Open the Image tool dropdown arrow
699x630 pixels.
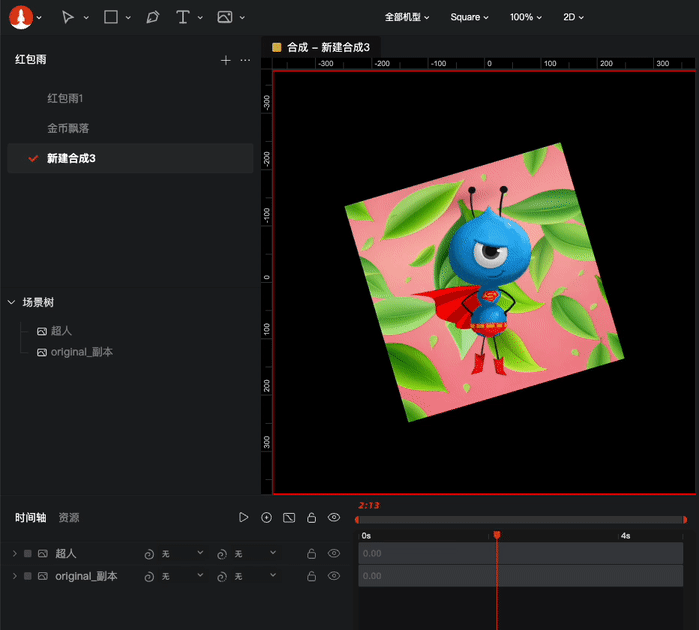coord(242,17)
